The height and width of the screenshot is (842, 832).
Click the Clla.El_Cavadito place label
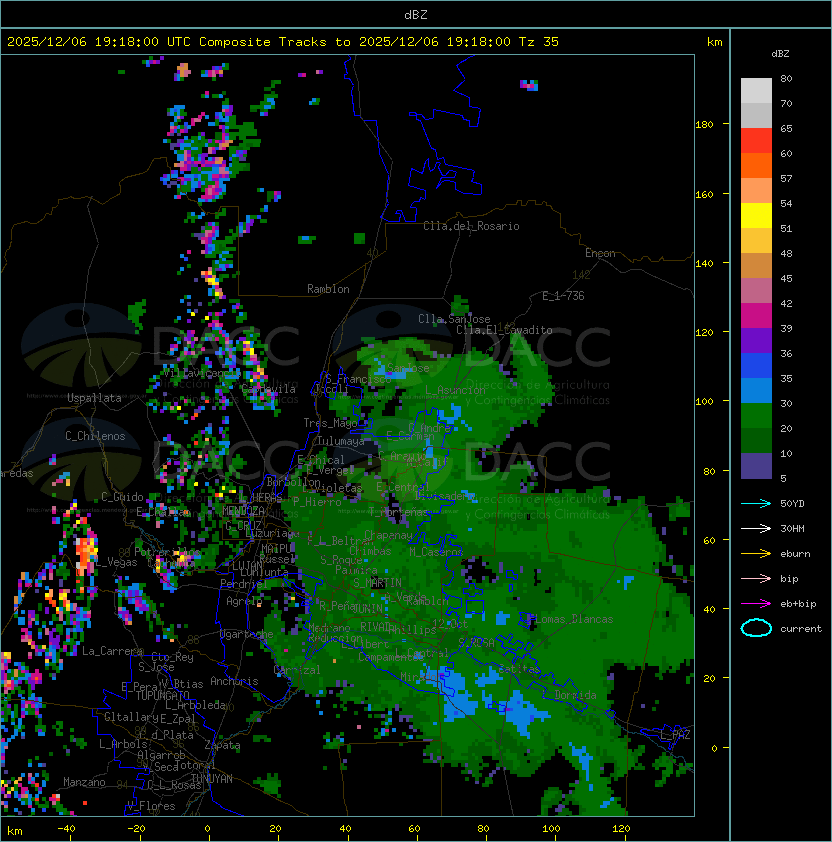(504, 330)
